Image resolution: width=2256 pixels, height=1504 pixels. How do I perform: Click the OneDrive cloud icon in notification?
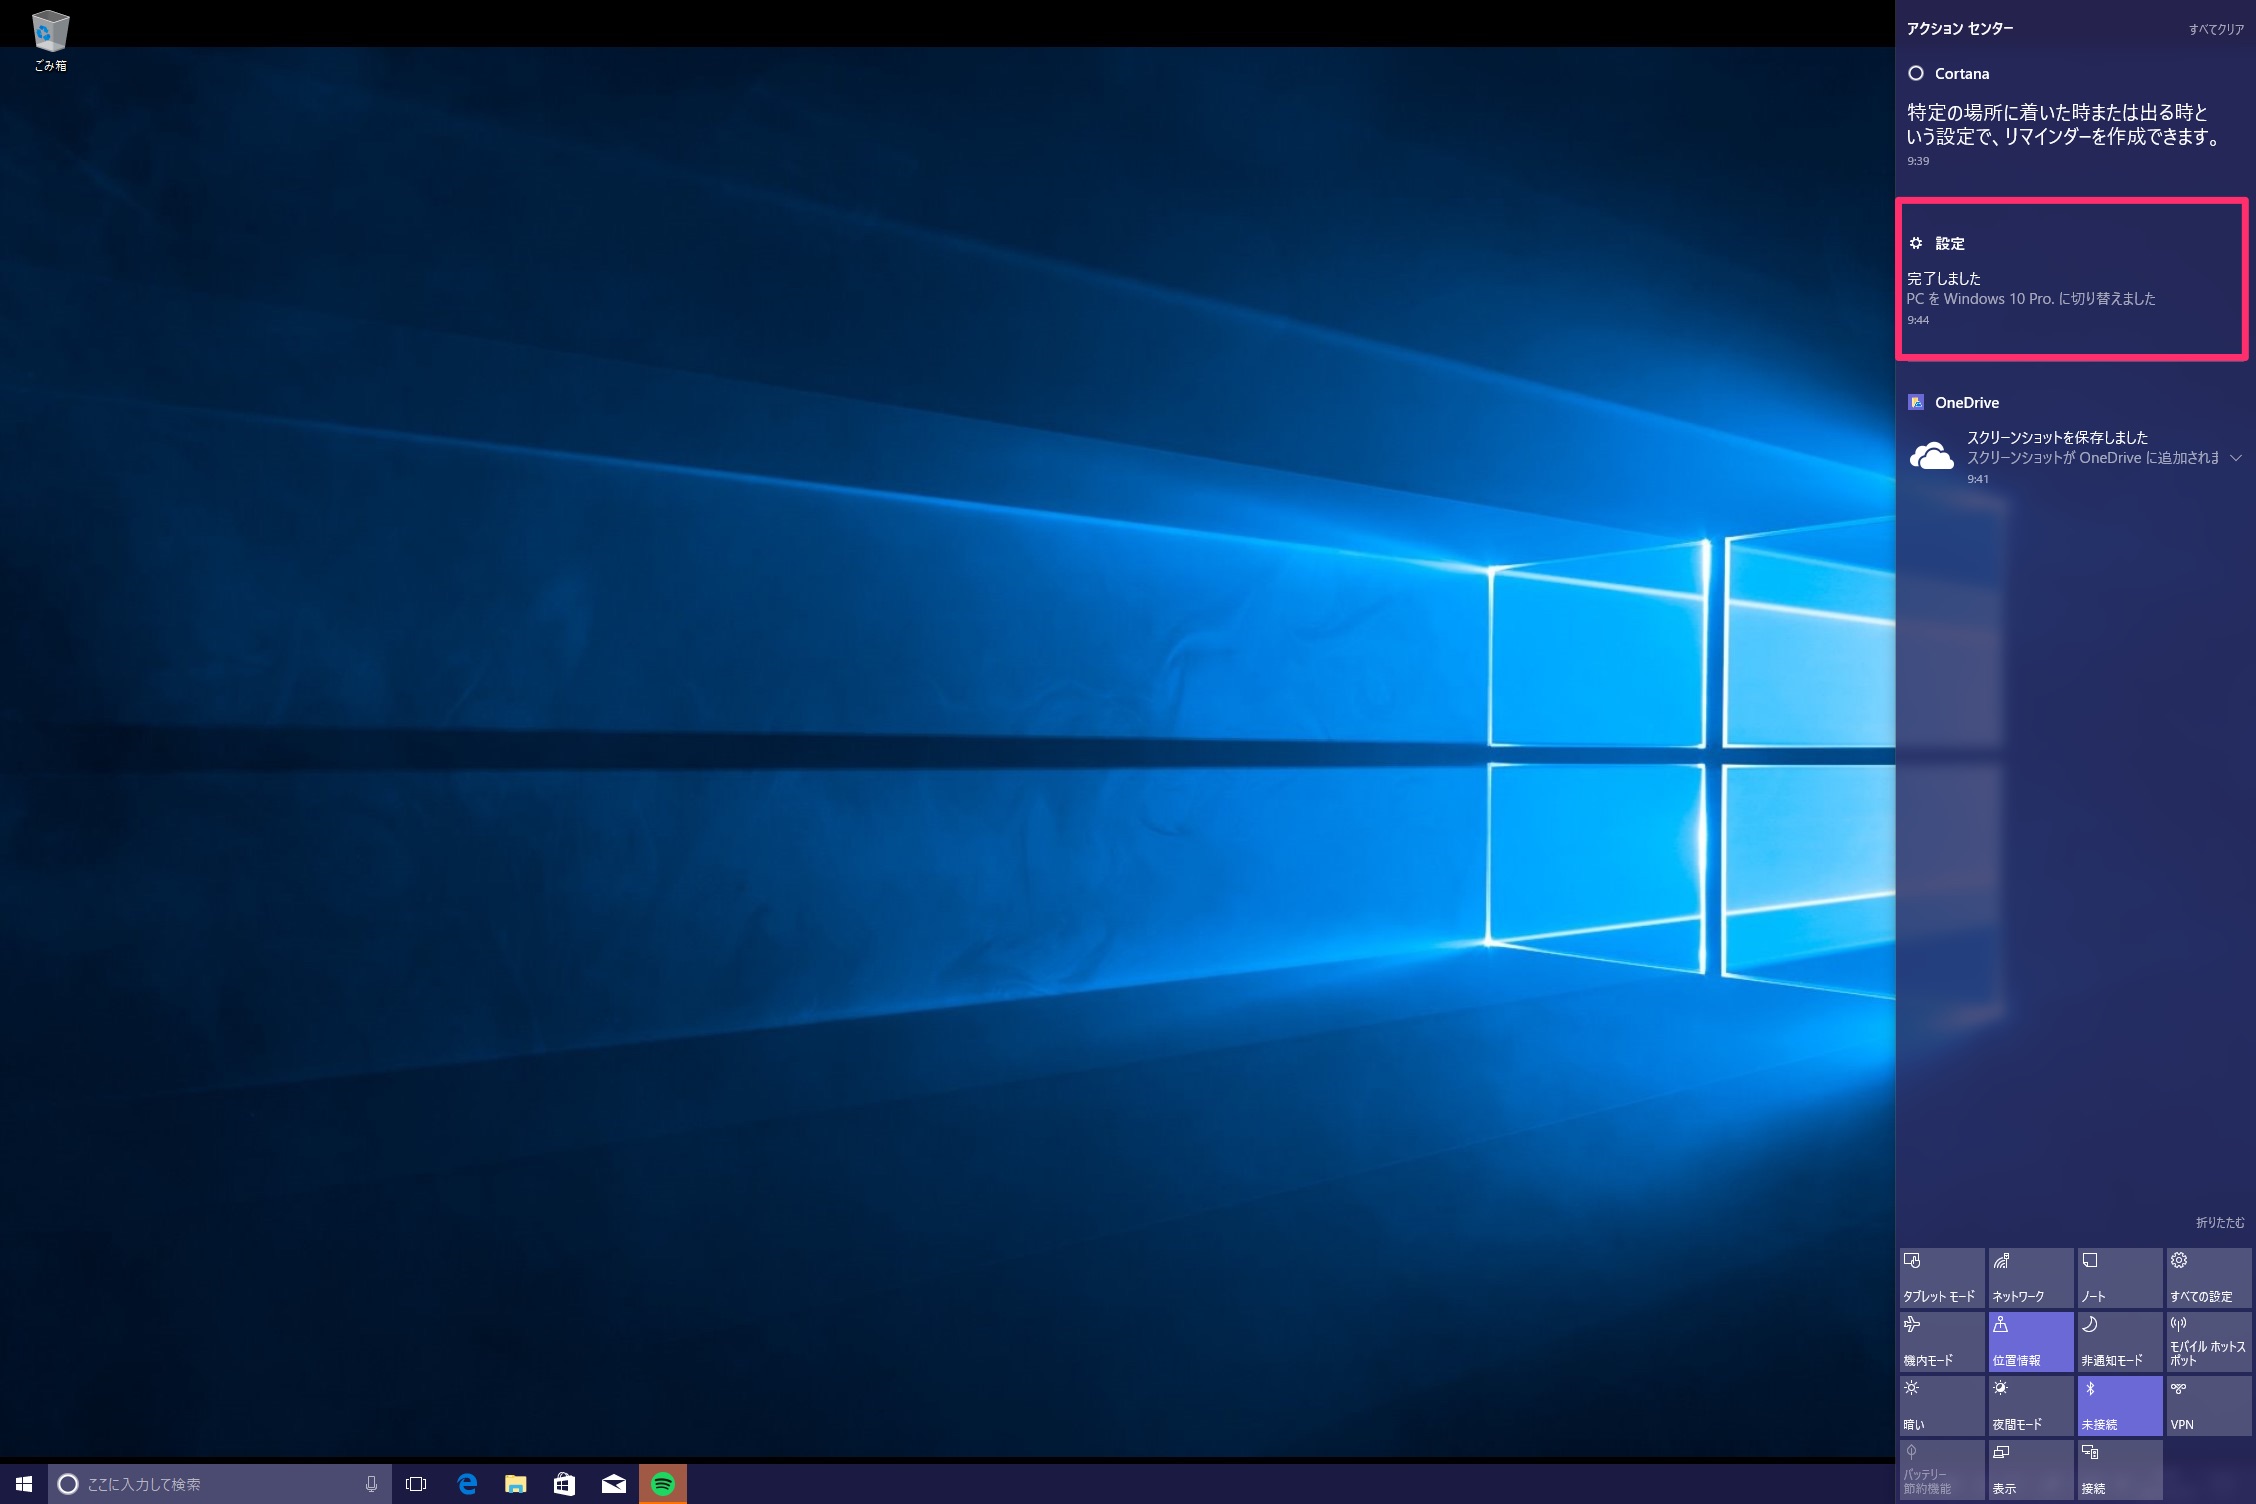pyautogui.click(x=1931, y=456)
